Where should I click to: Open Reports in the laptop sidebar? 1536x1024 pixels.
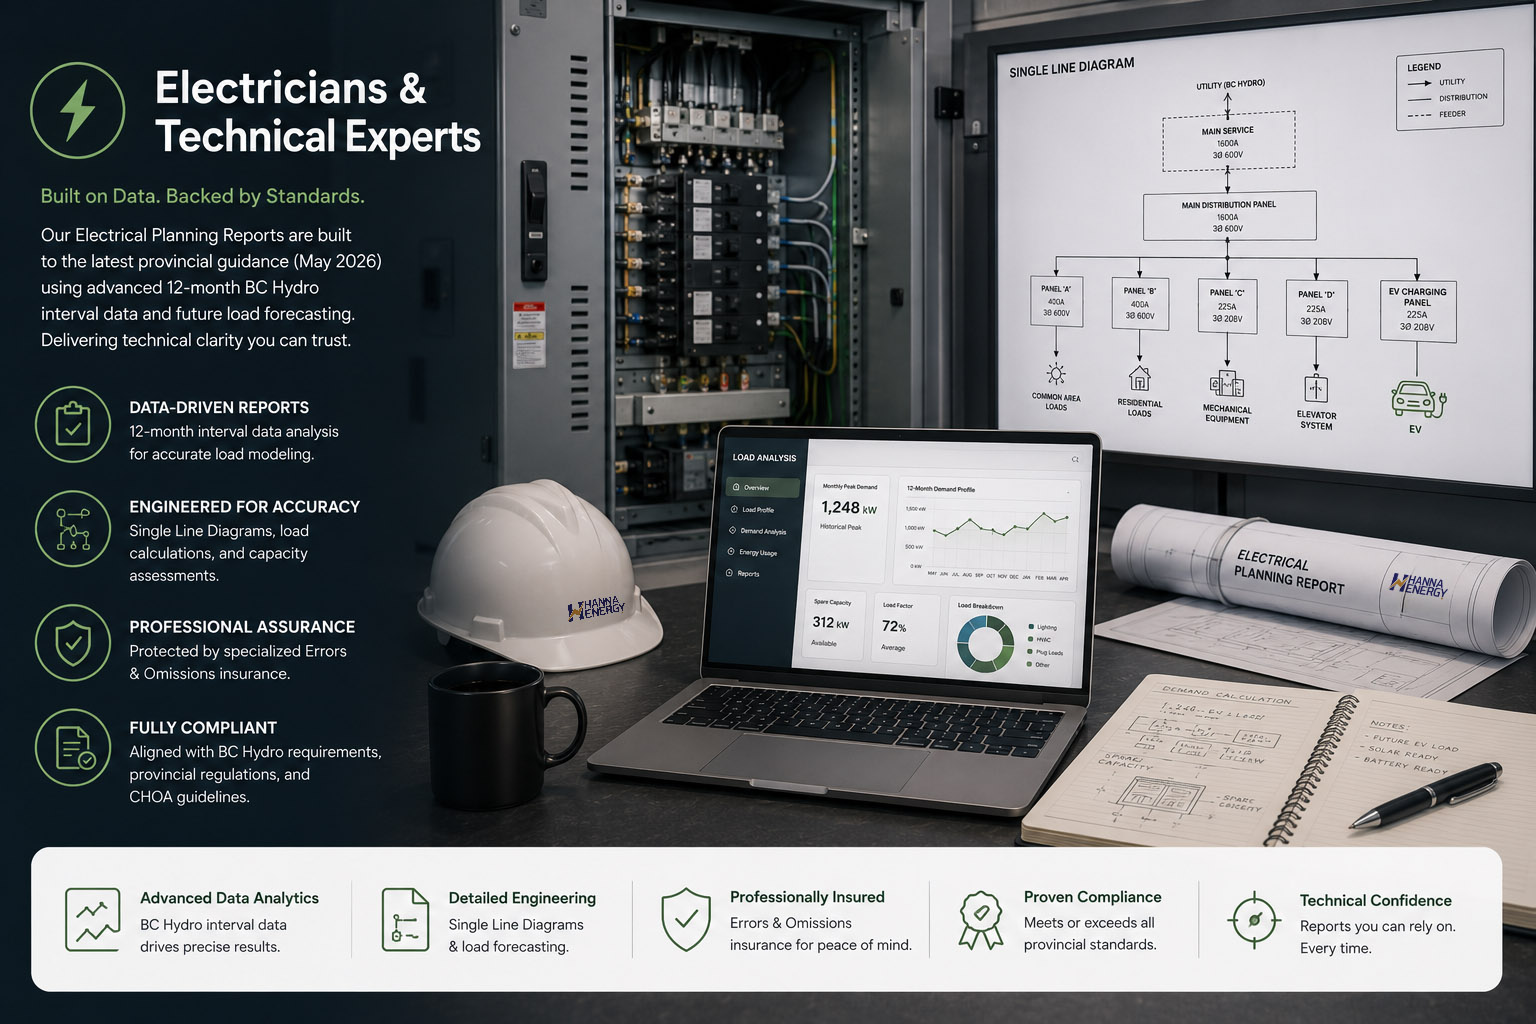(x=743, y=573)
